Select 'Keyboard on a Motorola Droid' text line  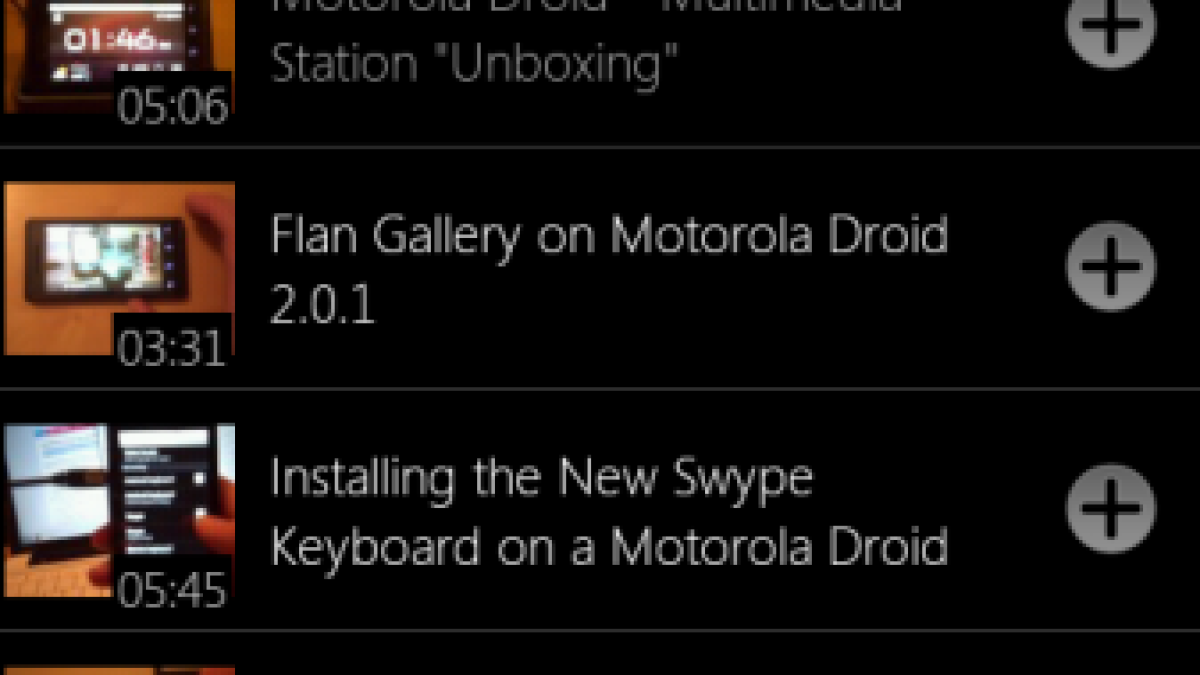(x=608, y=547)
